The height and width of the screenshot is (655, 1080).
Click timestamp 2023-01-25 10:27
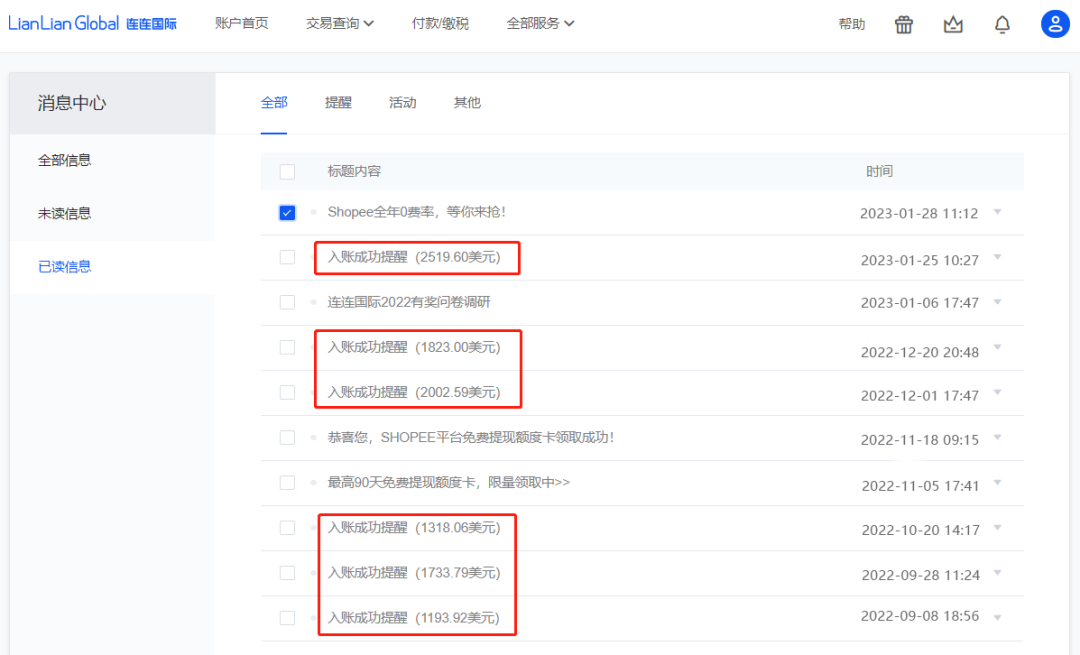tap(920, 260)
